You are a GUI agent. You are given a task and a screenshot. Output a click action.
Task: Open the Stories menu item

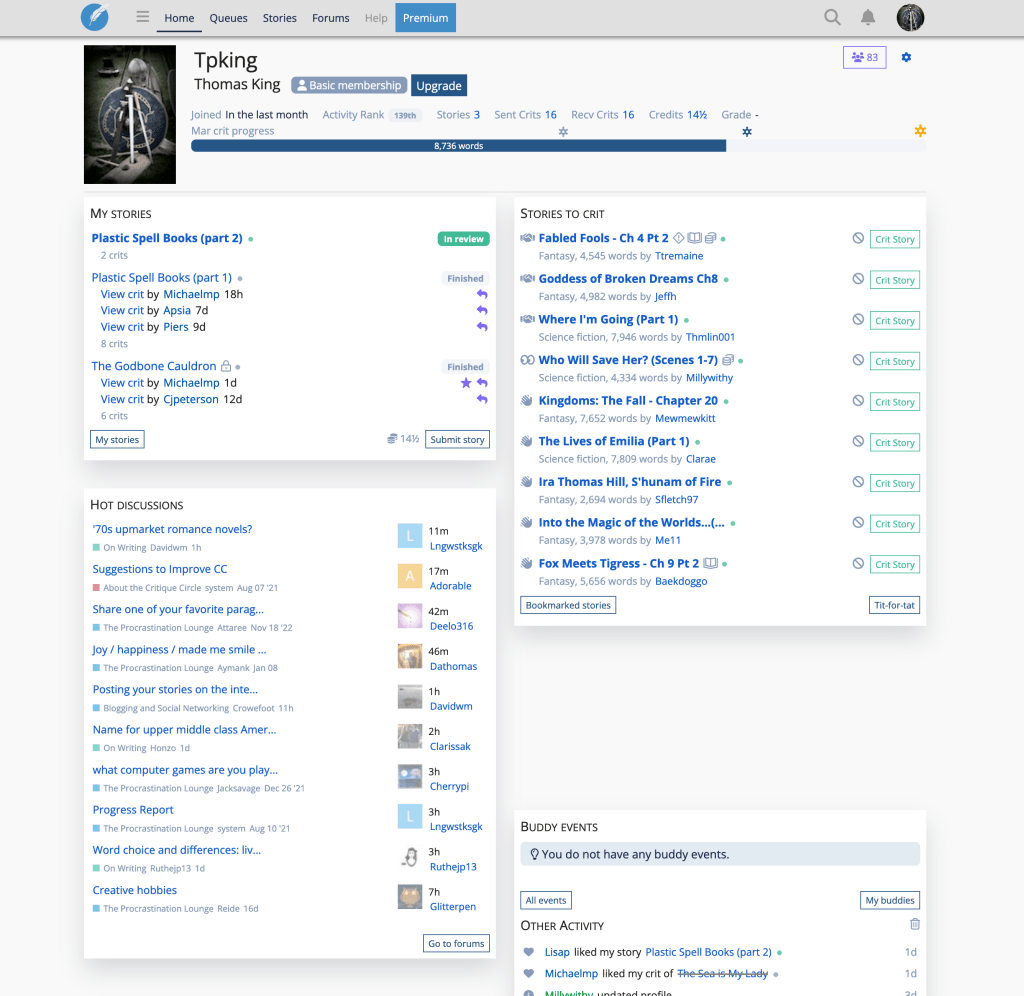pos(279,18)
